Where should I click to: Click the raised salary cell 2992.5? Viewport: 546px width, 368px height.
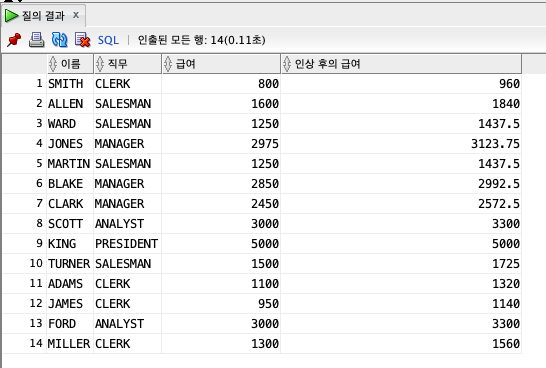point(401,183)
